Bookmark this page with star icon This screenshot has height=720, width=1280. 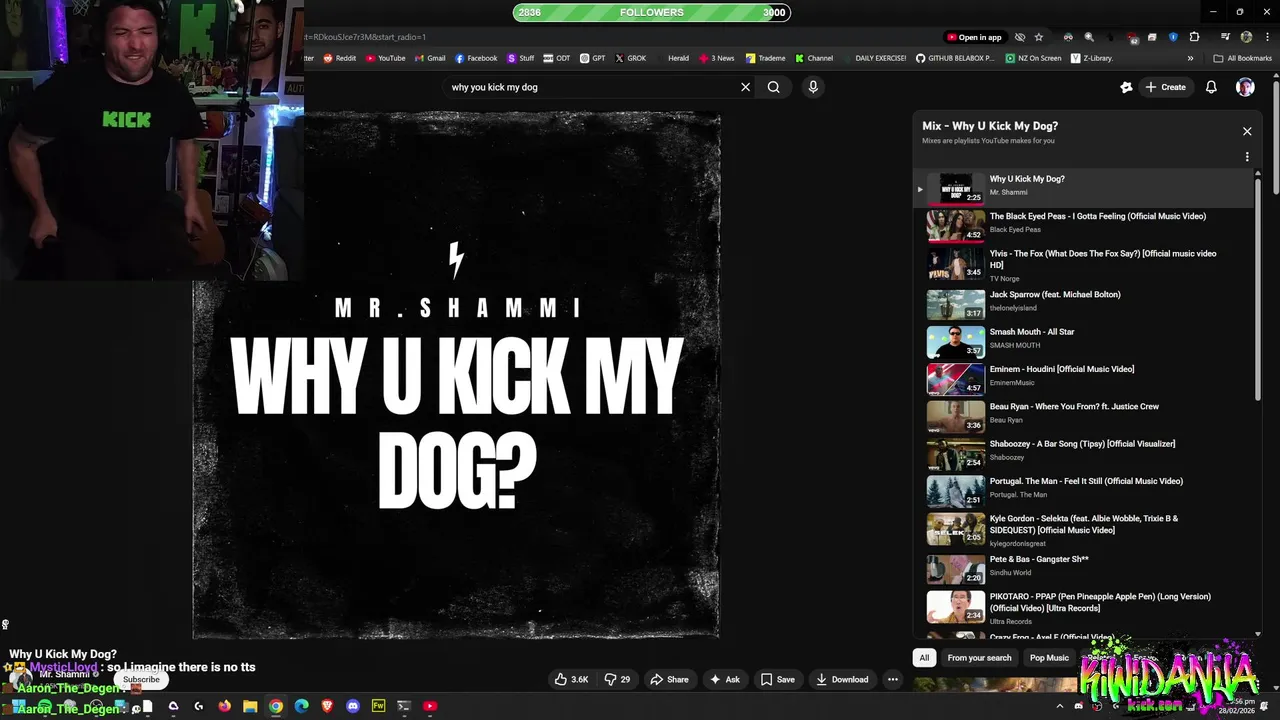tap(1039, 37)
